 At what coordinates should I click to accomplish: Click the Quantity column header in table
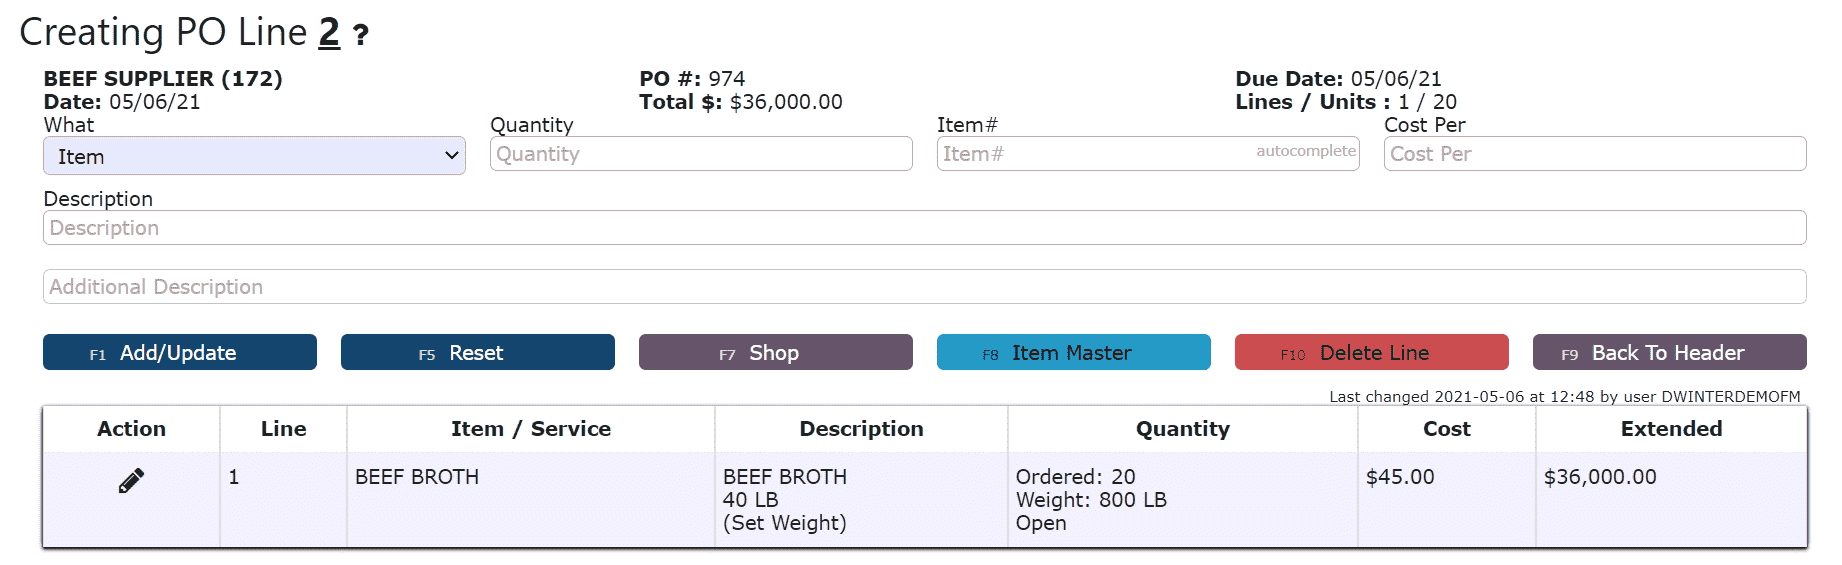point(1183,429)
